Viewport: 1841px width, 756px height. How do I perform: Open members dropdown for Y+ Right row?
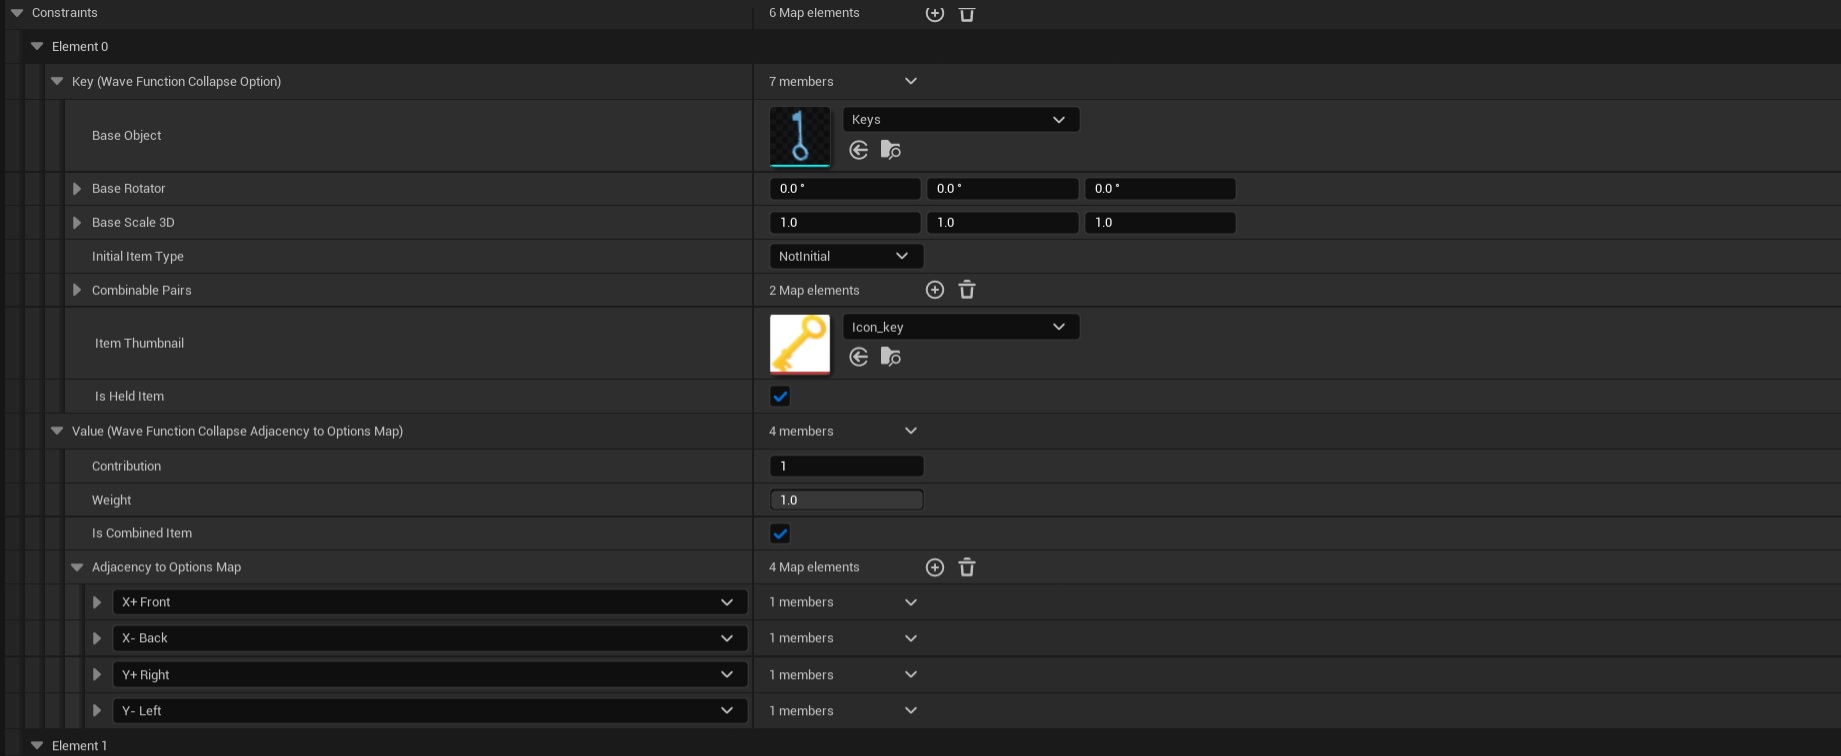tap(910, 675)
